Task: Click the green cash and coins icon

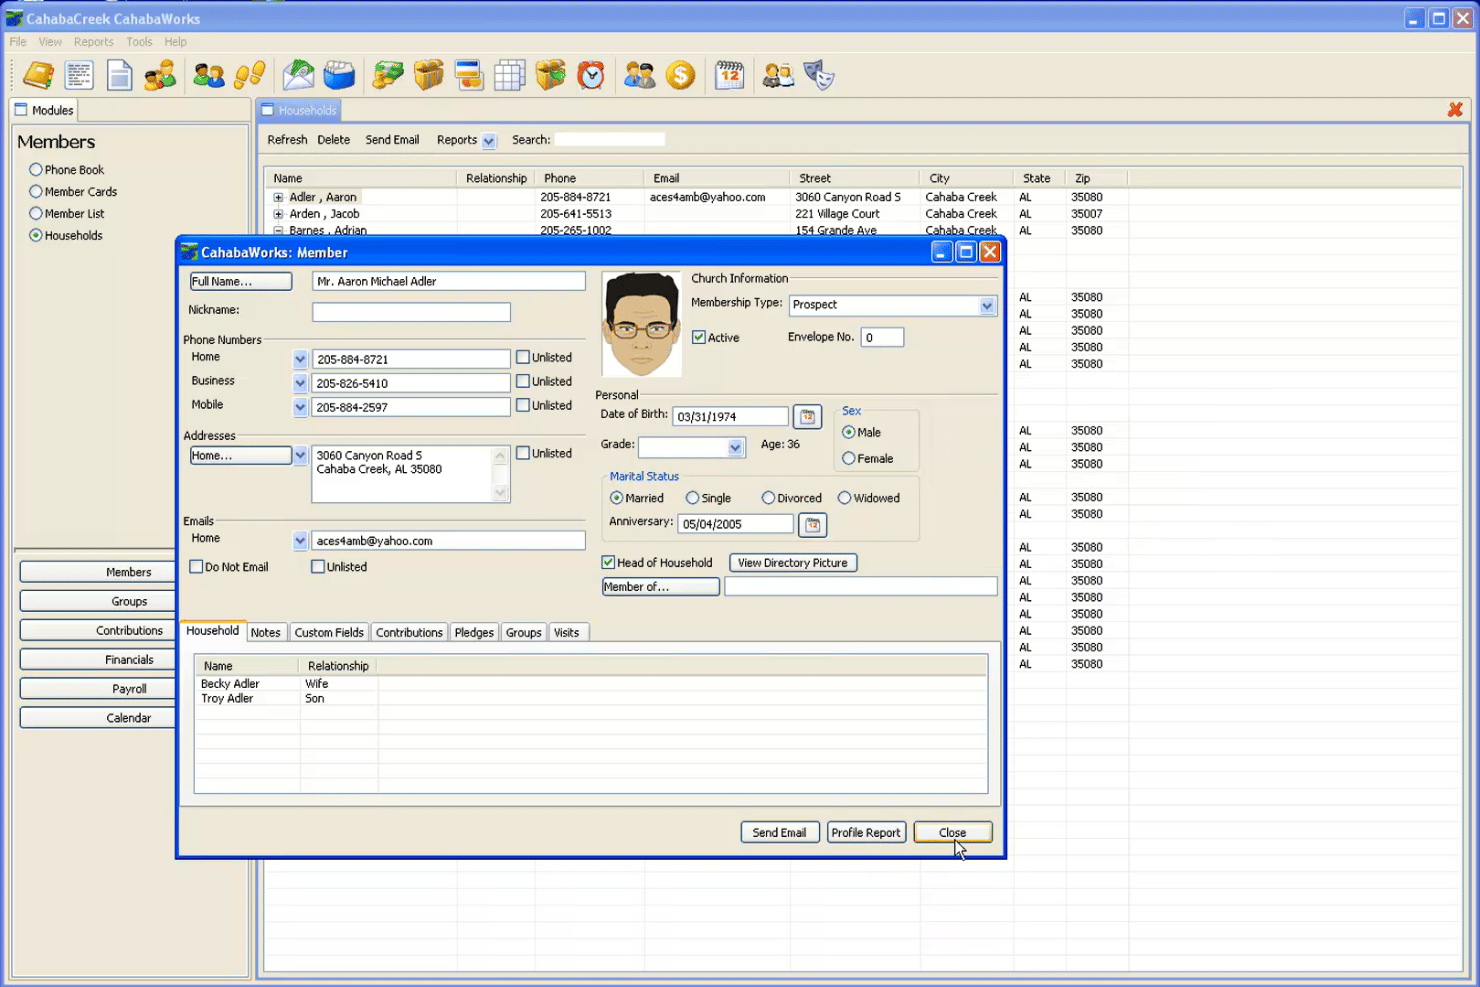Action: click(388, 75)
